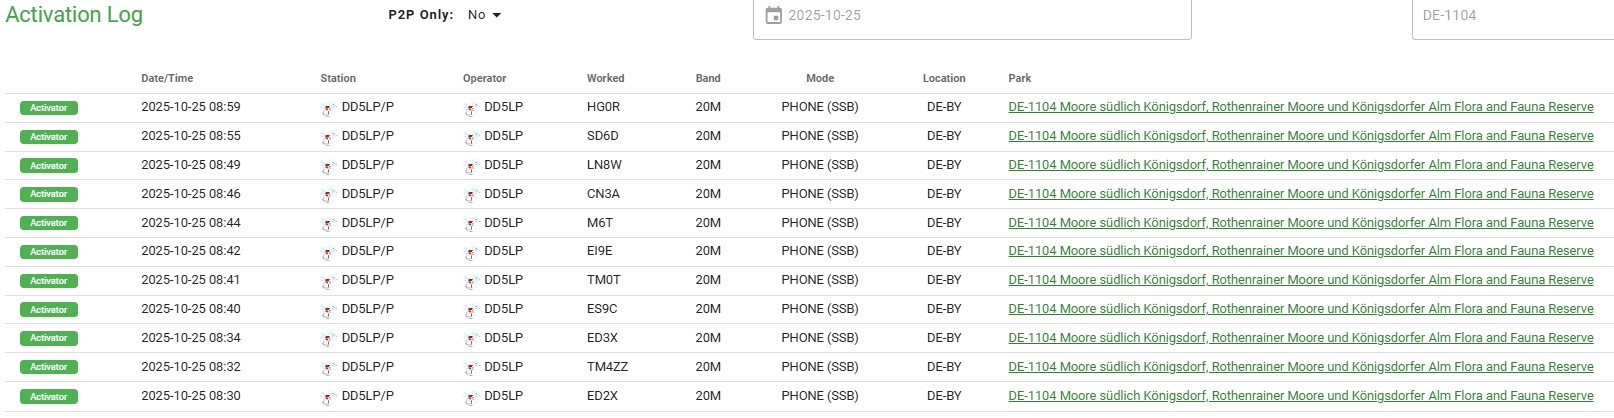
Task: Expand the P2P Only dropdown
Action: (484, 15)
